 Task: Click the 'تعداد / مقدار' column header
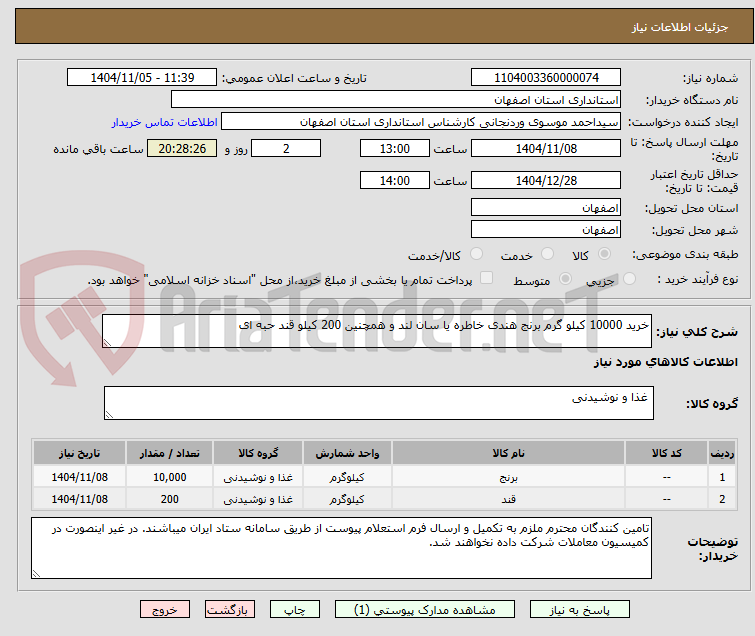[x=169, y=453]
